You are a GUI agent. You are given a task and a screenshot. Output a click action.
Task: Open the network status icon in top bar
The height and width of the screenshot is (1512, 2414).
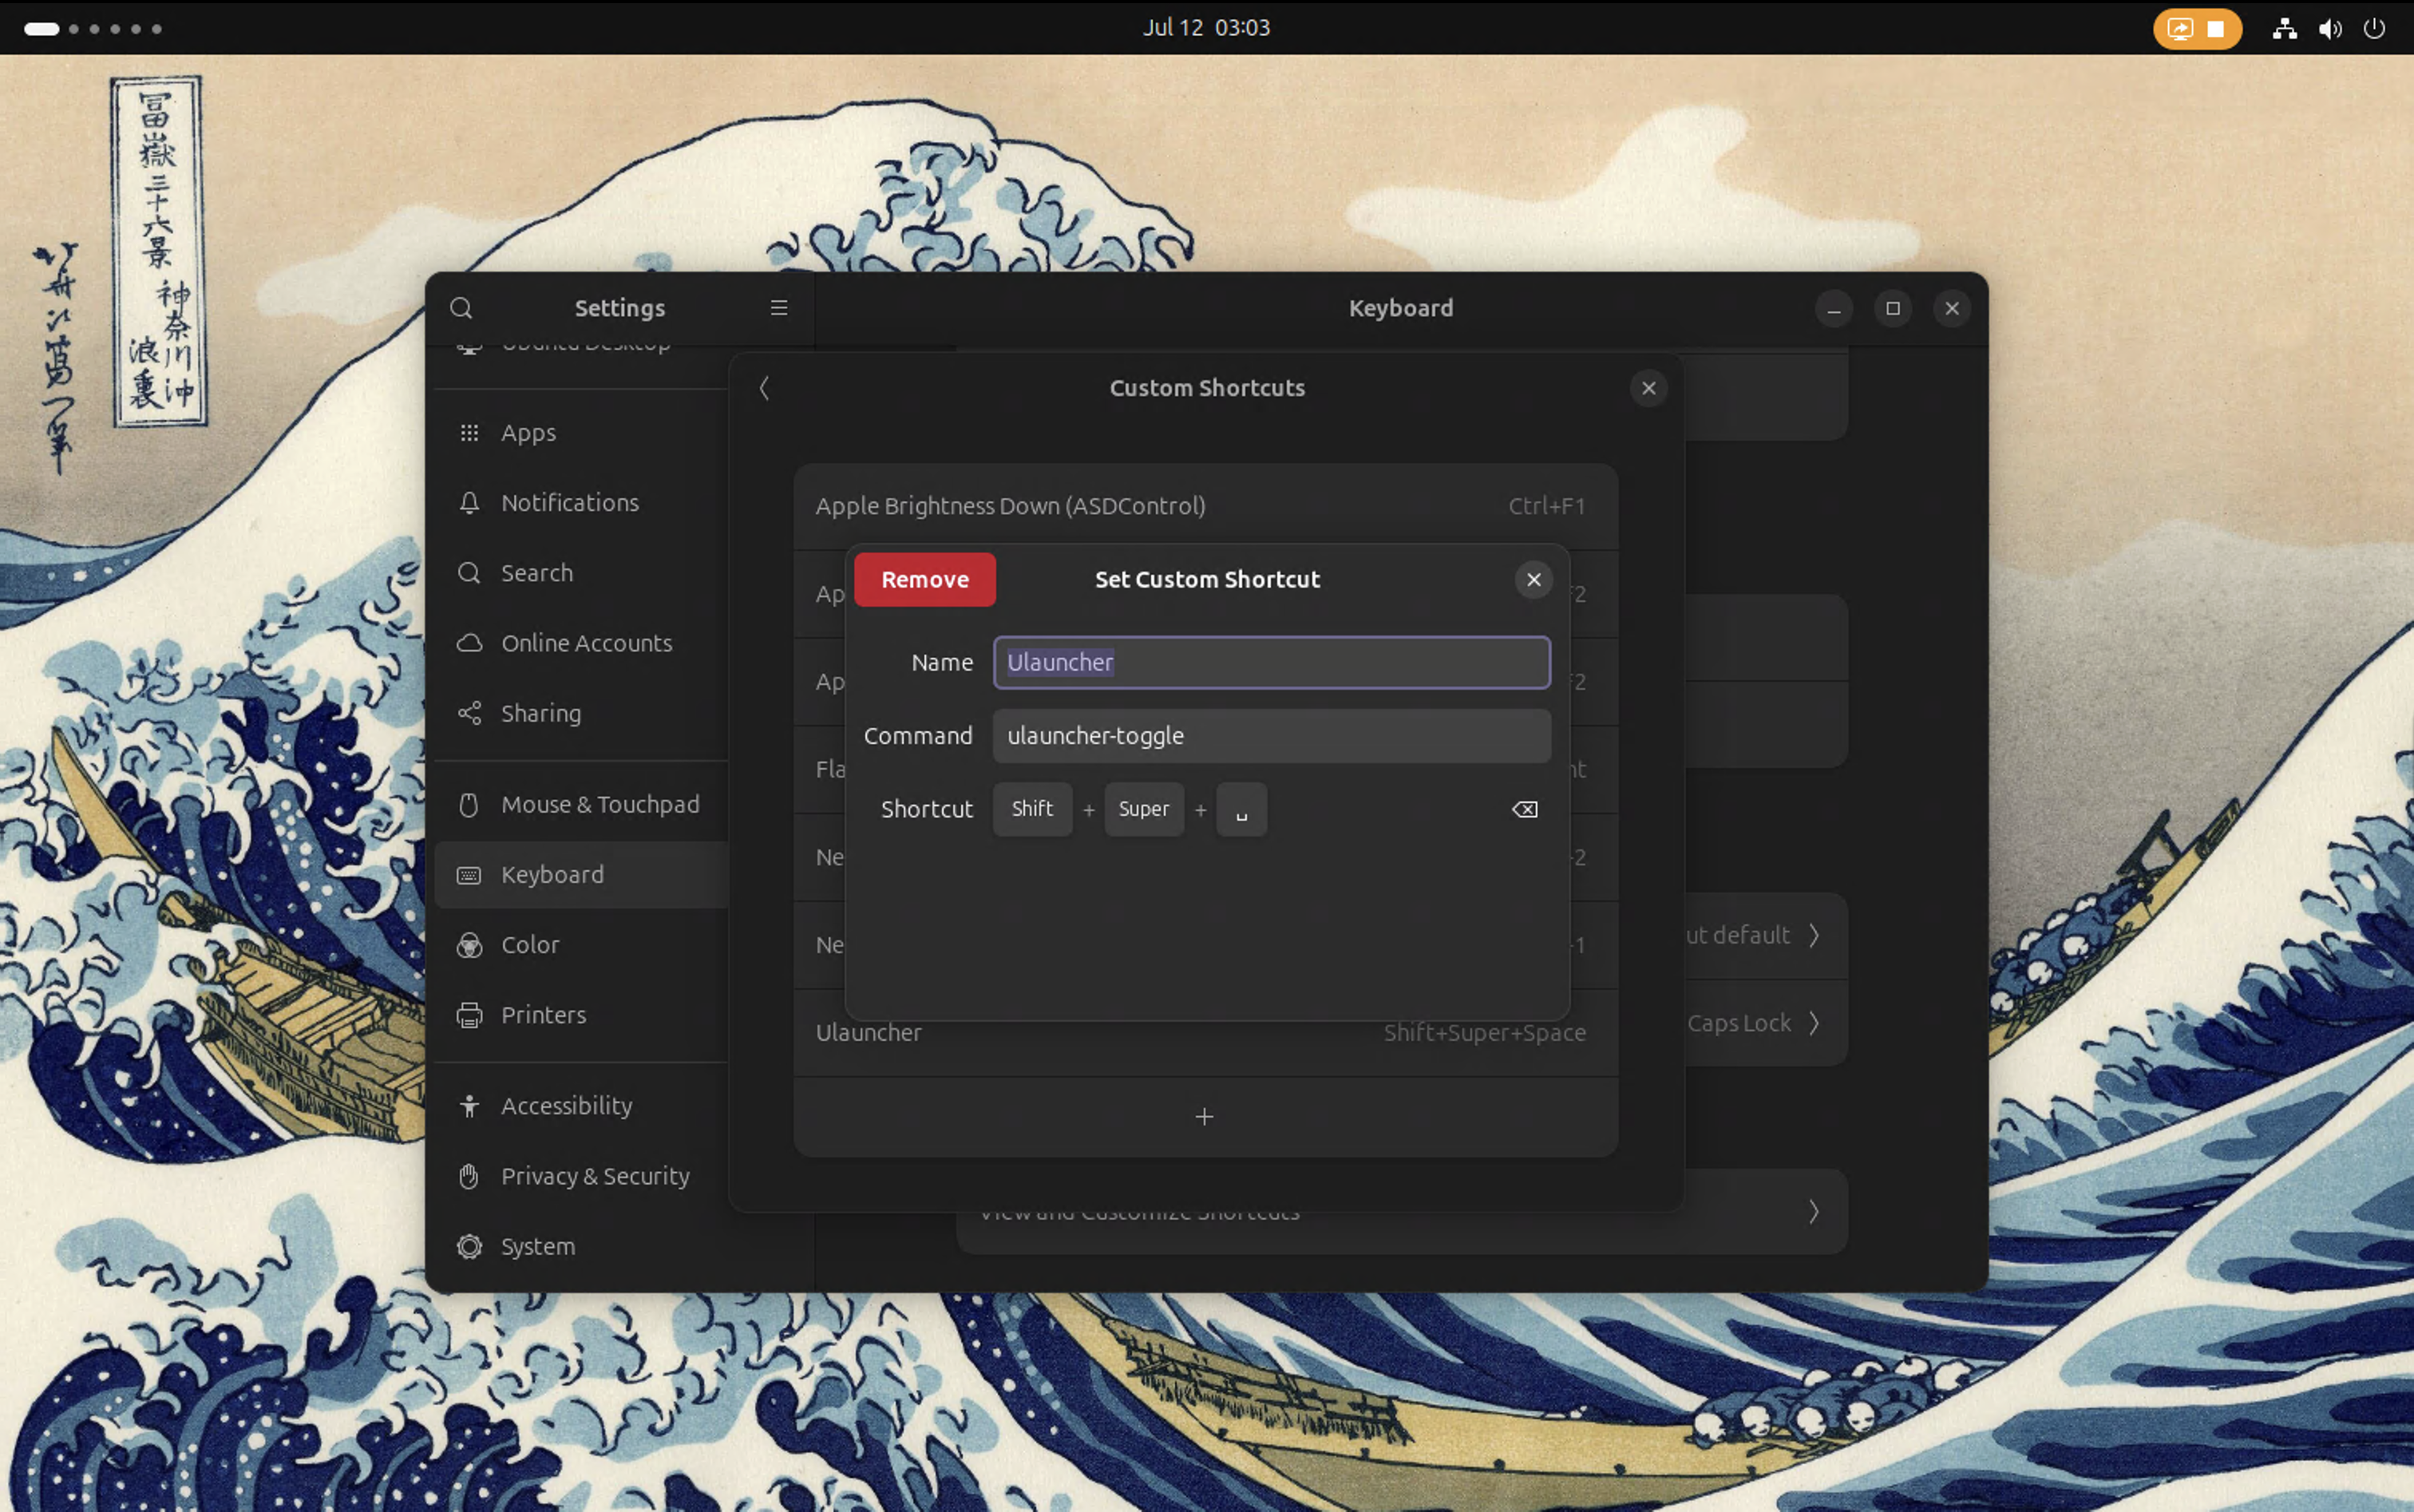point(2284,28)
